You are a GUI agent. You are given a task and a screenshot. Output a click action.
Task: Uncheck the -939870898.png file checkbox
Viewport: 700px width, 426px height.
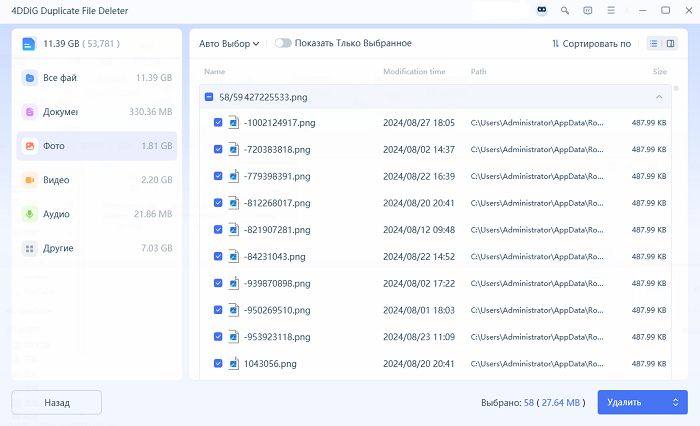(218, 283)
